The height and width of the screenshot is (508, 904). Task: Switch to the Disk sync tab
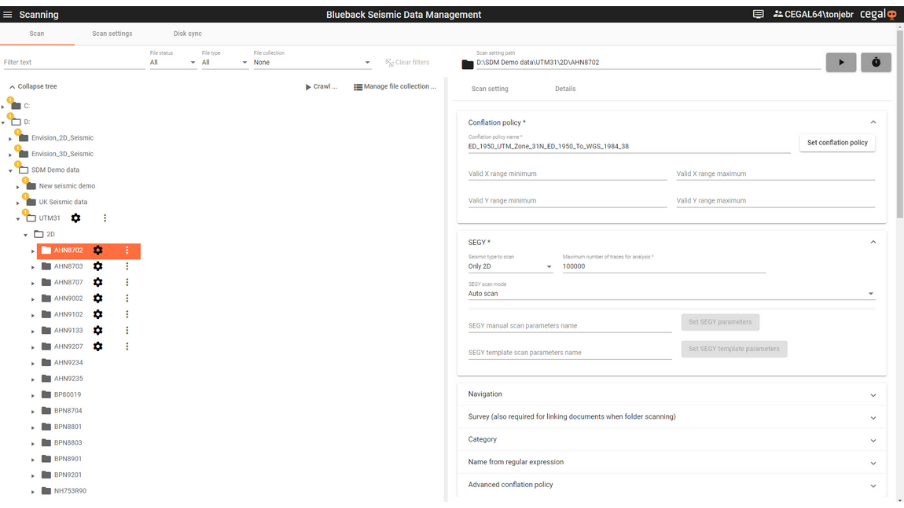point(187,33)
